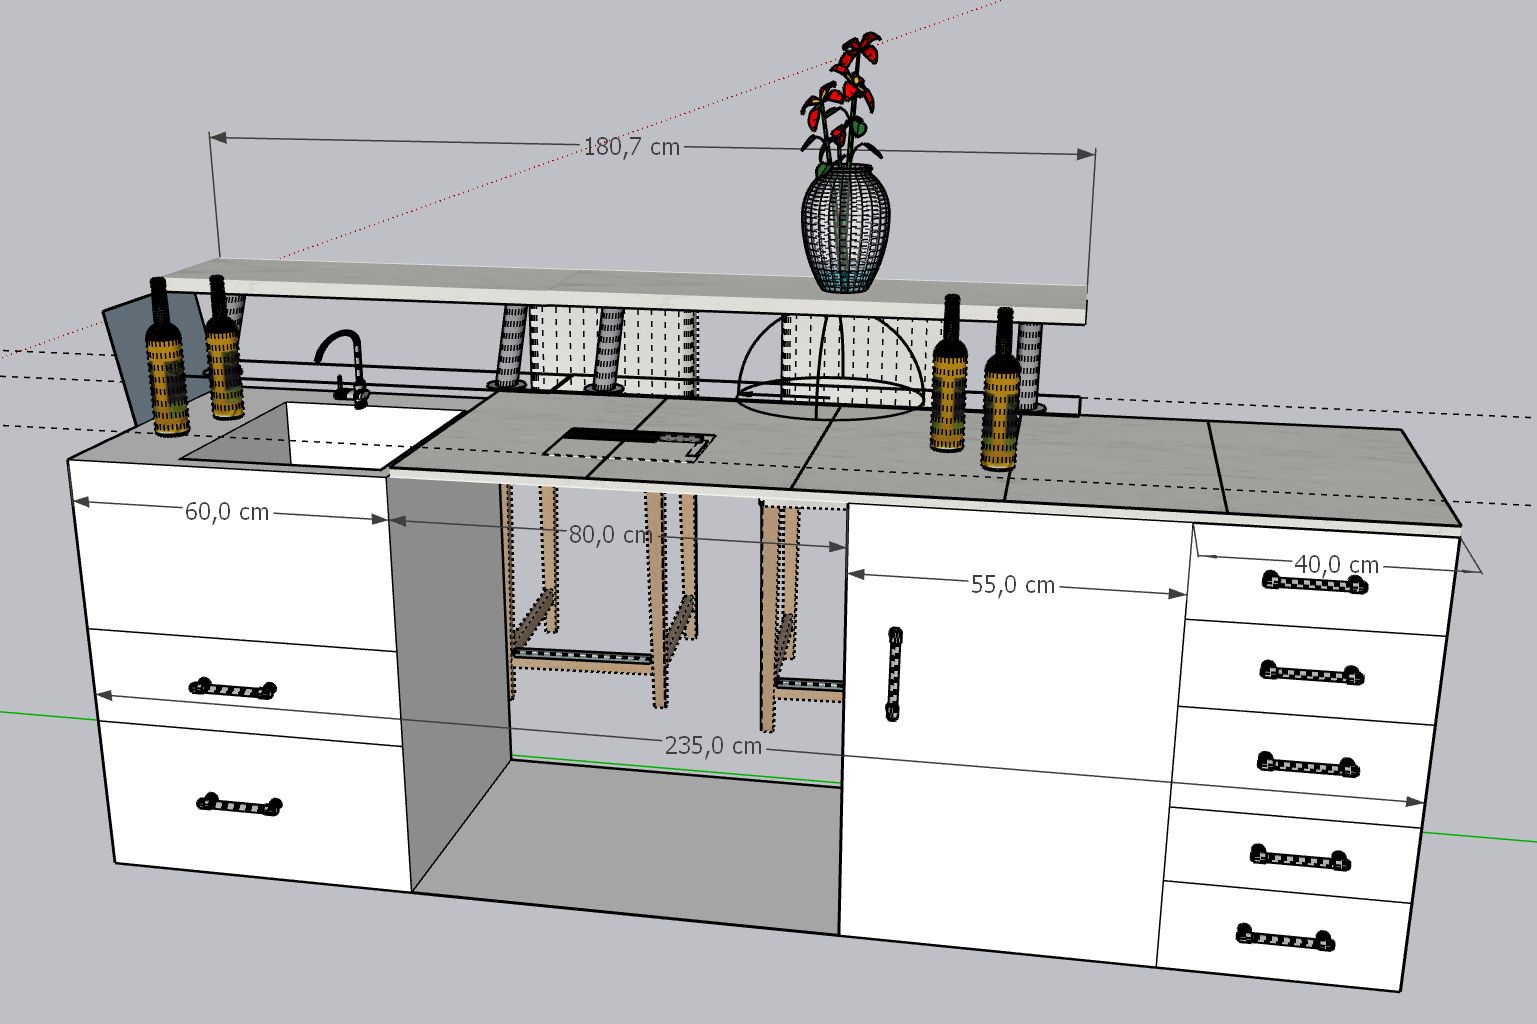Click the black sink faucet
Viewport: 1537px width, 1024px height.
pos(341,366)
